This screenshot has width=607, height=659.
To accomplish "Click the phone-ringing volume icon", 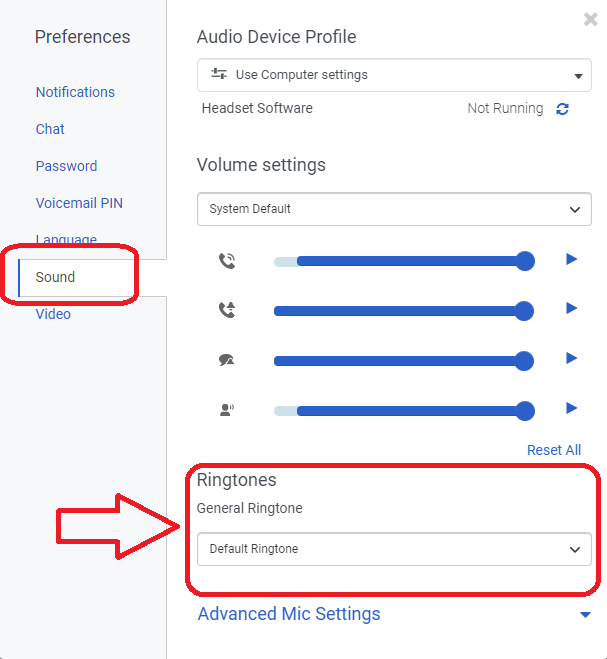I will coord(227,261).
